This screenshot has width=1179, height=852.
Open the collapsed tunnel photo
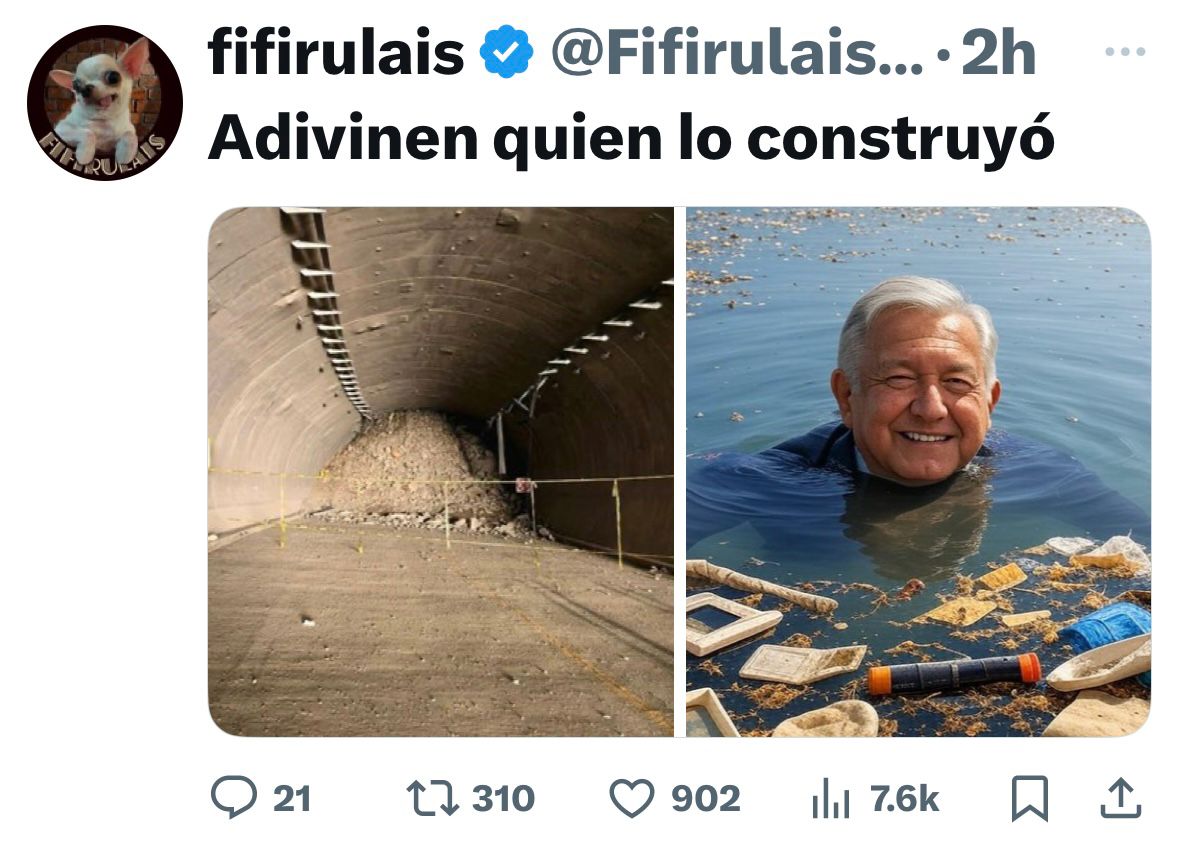[x=441, y=471]
